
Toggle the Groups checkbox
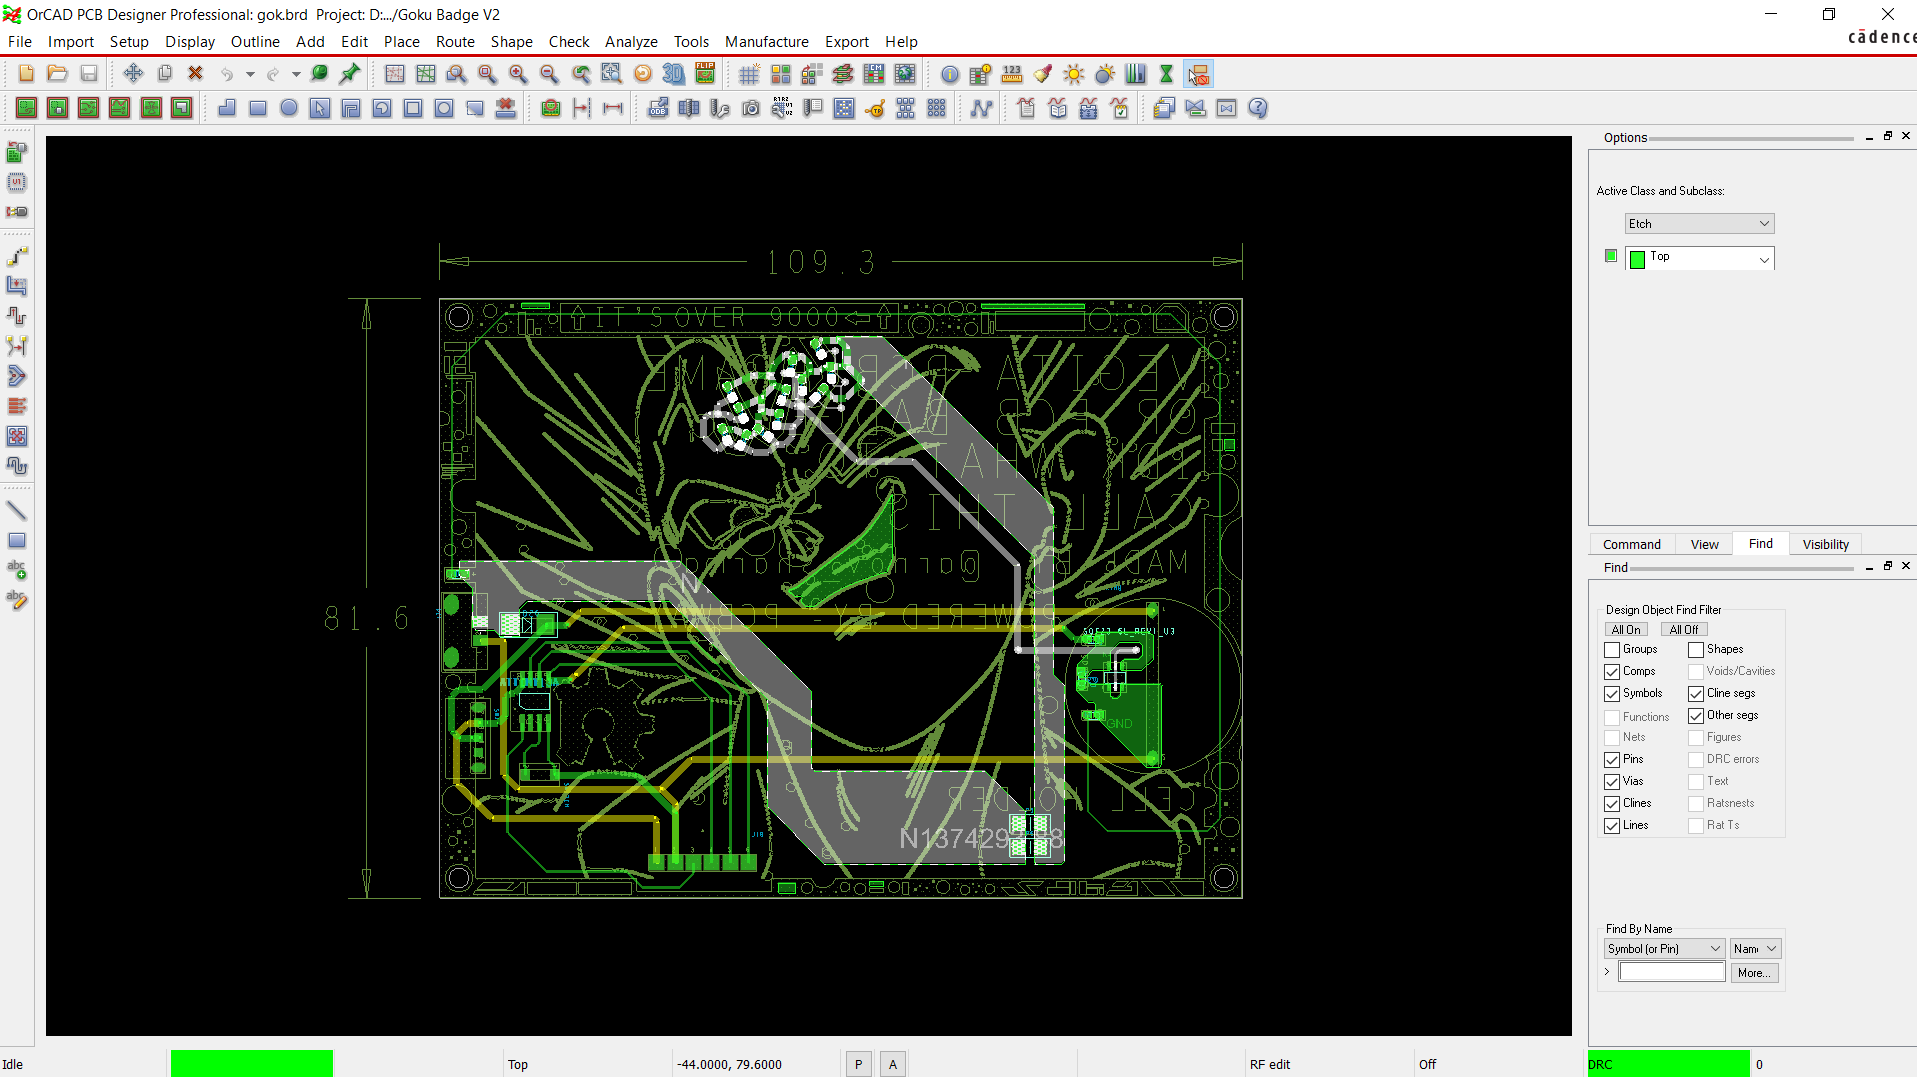[x=1612, y=650]
